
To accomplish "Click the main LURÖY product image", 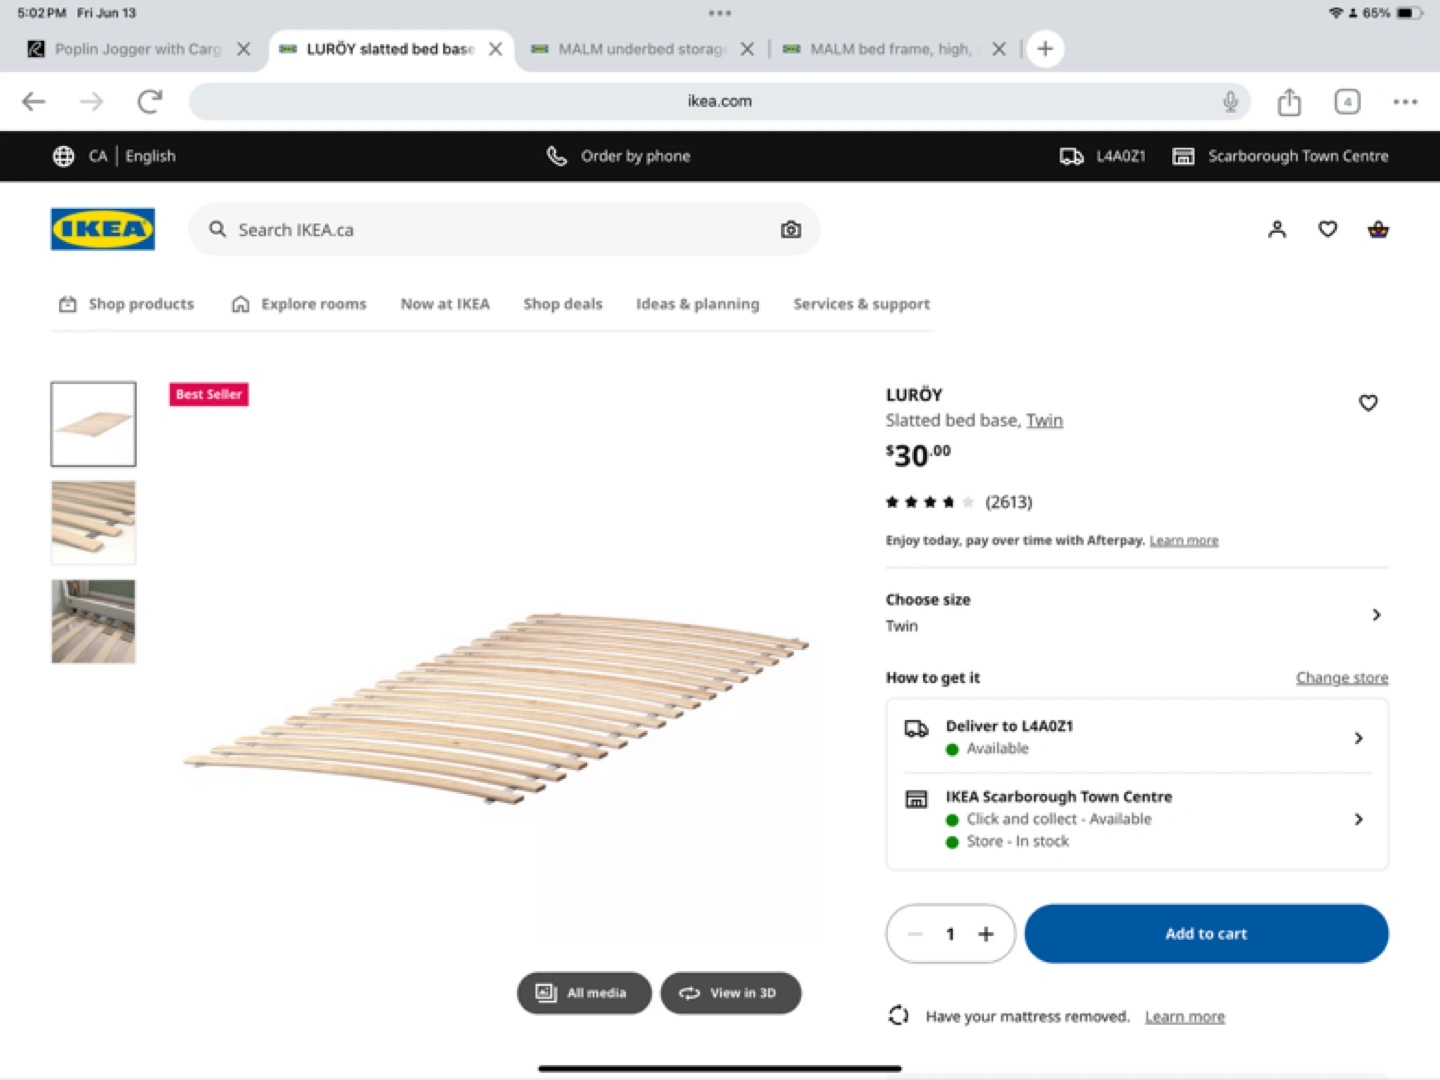I will point(497,708).
